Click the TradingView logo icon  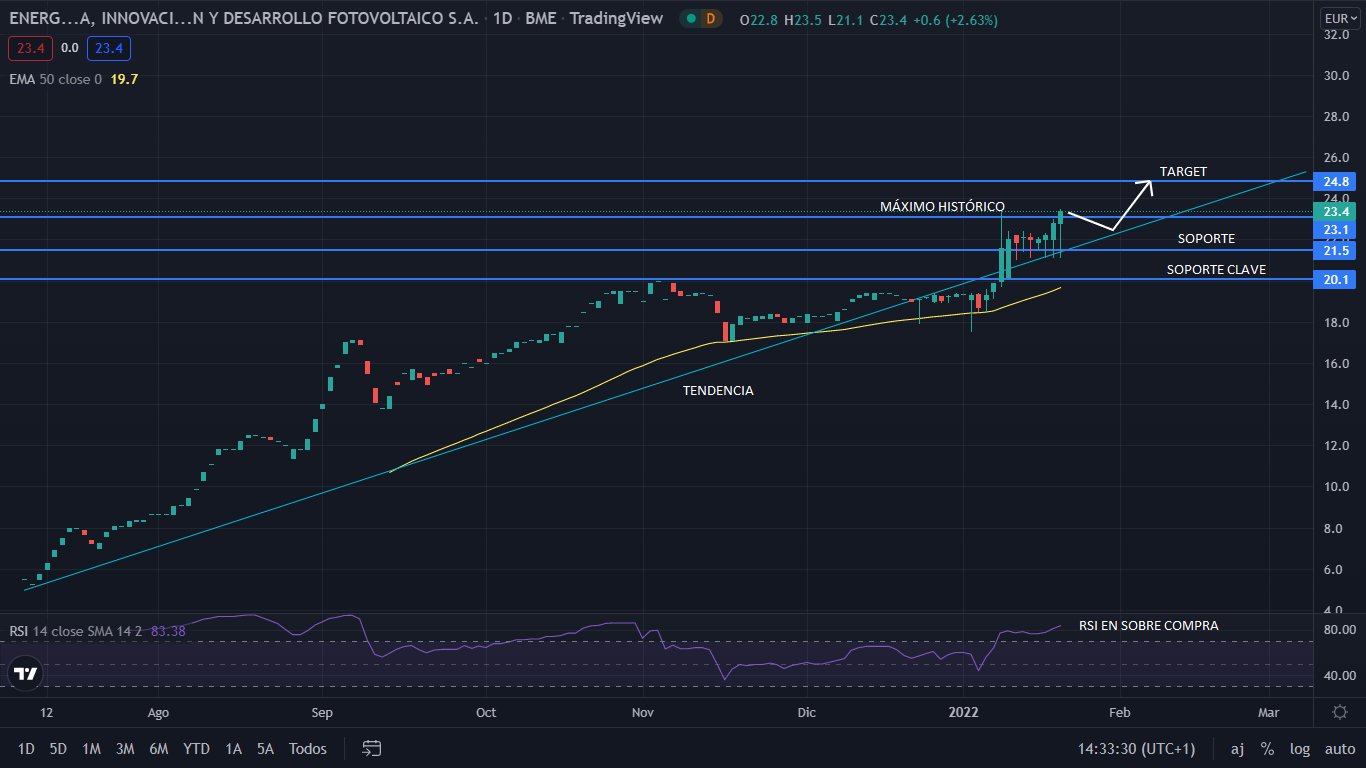pos(26,673)
